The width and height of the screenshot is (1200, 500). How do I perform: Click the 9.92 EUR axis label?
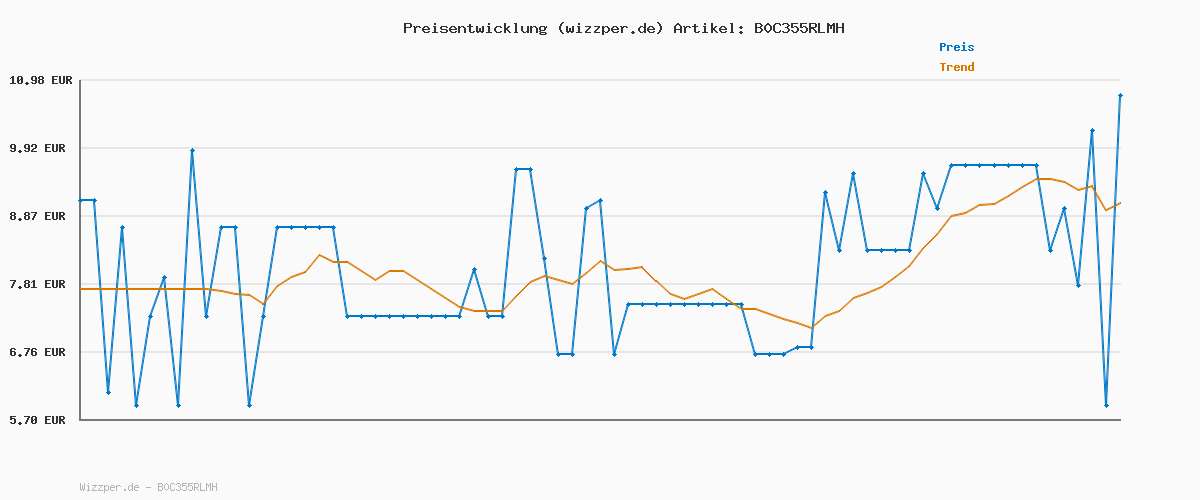[40, 148]
